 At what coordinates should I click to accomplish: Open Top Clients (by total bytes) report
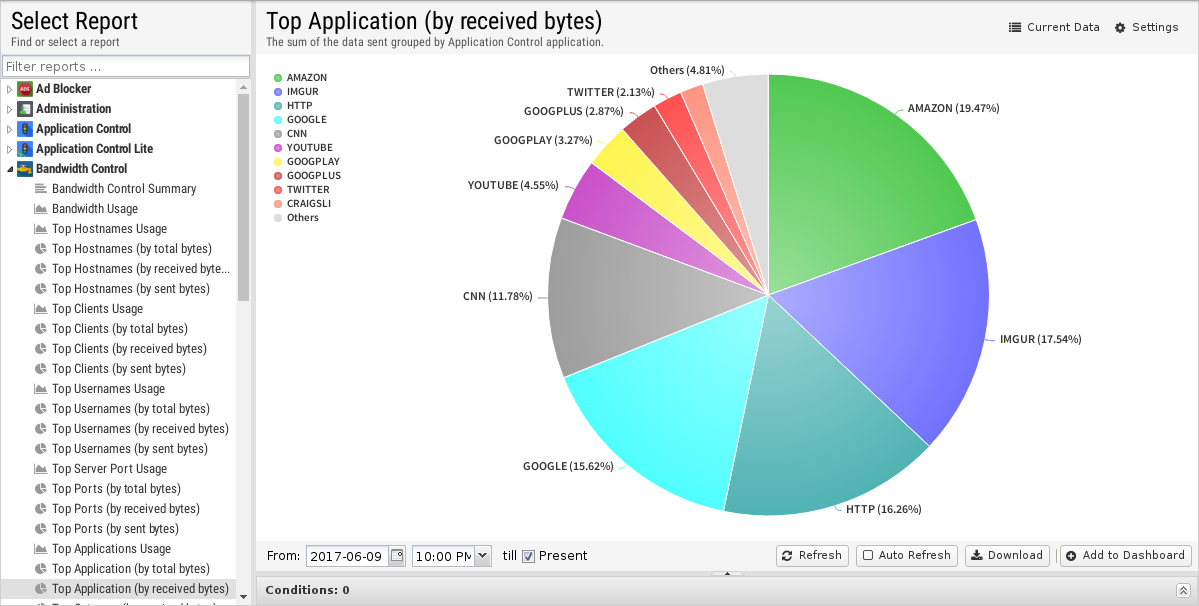(x=119, y=329)
